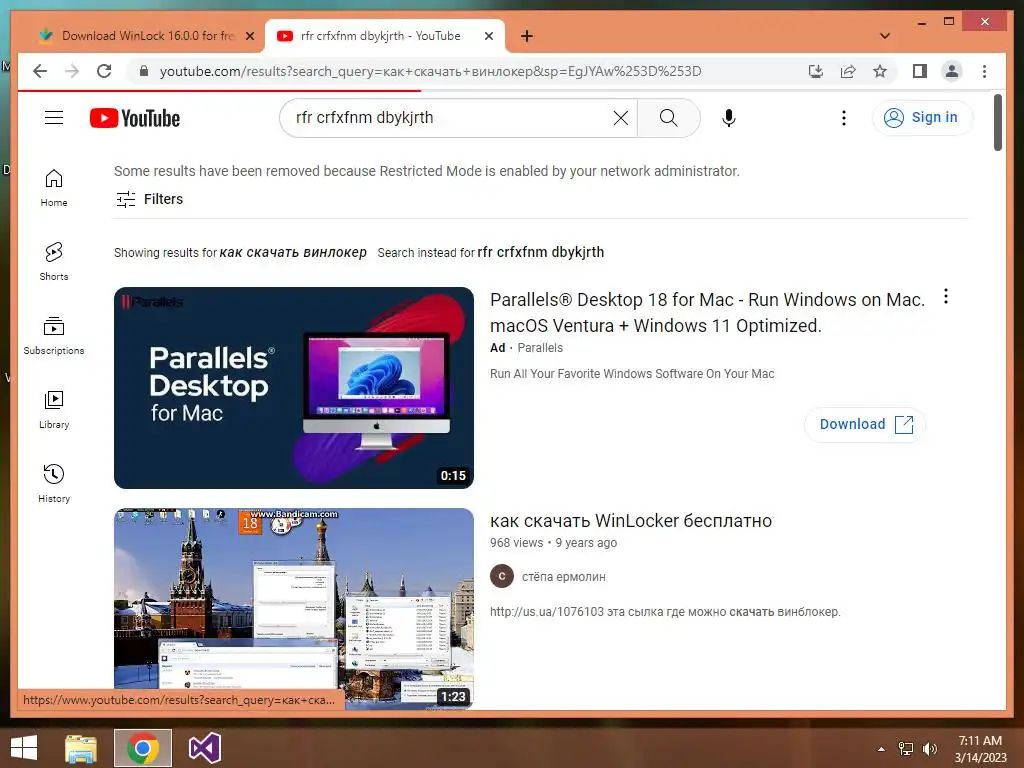
Task: Close the Download WinLock tab
Action: pos(249,36)
